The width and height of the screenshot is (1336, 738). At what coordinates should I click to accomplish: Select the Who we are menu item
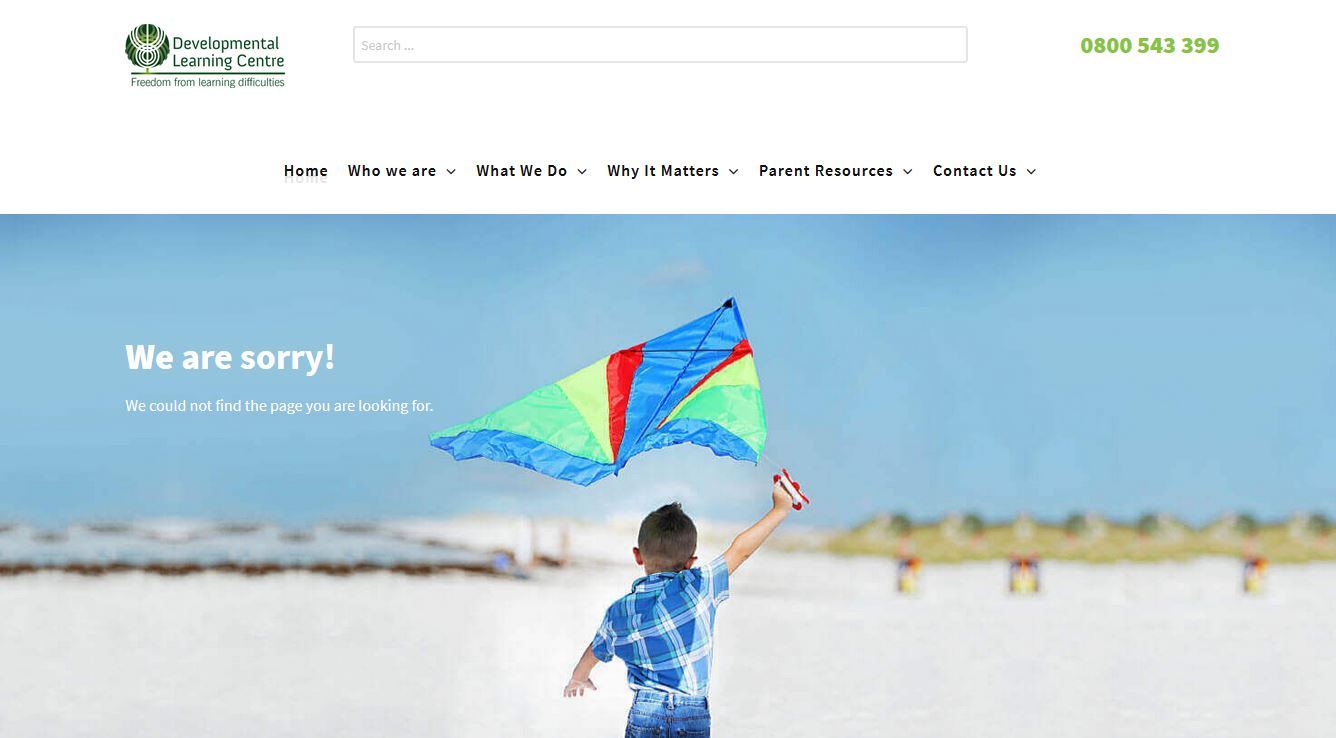click(x=392, y=171)
